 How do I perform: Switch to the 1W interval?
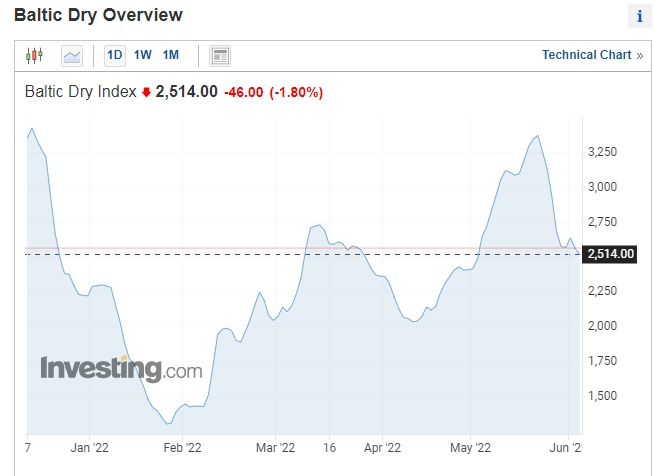[x=143, y=55]
